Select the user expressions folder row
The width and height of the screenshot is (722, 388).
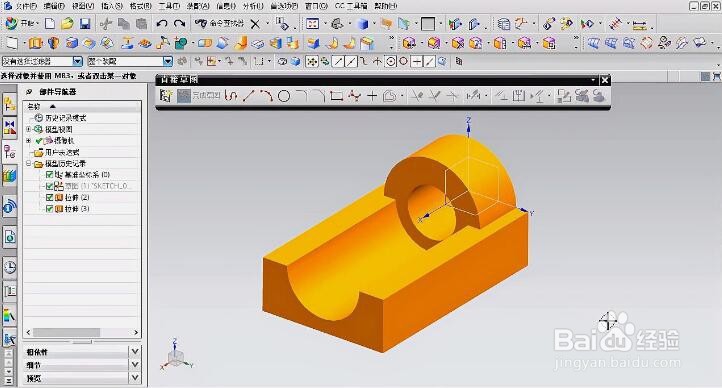(x=57, y=152)
